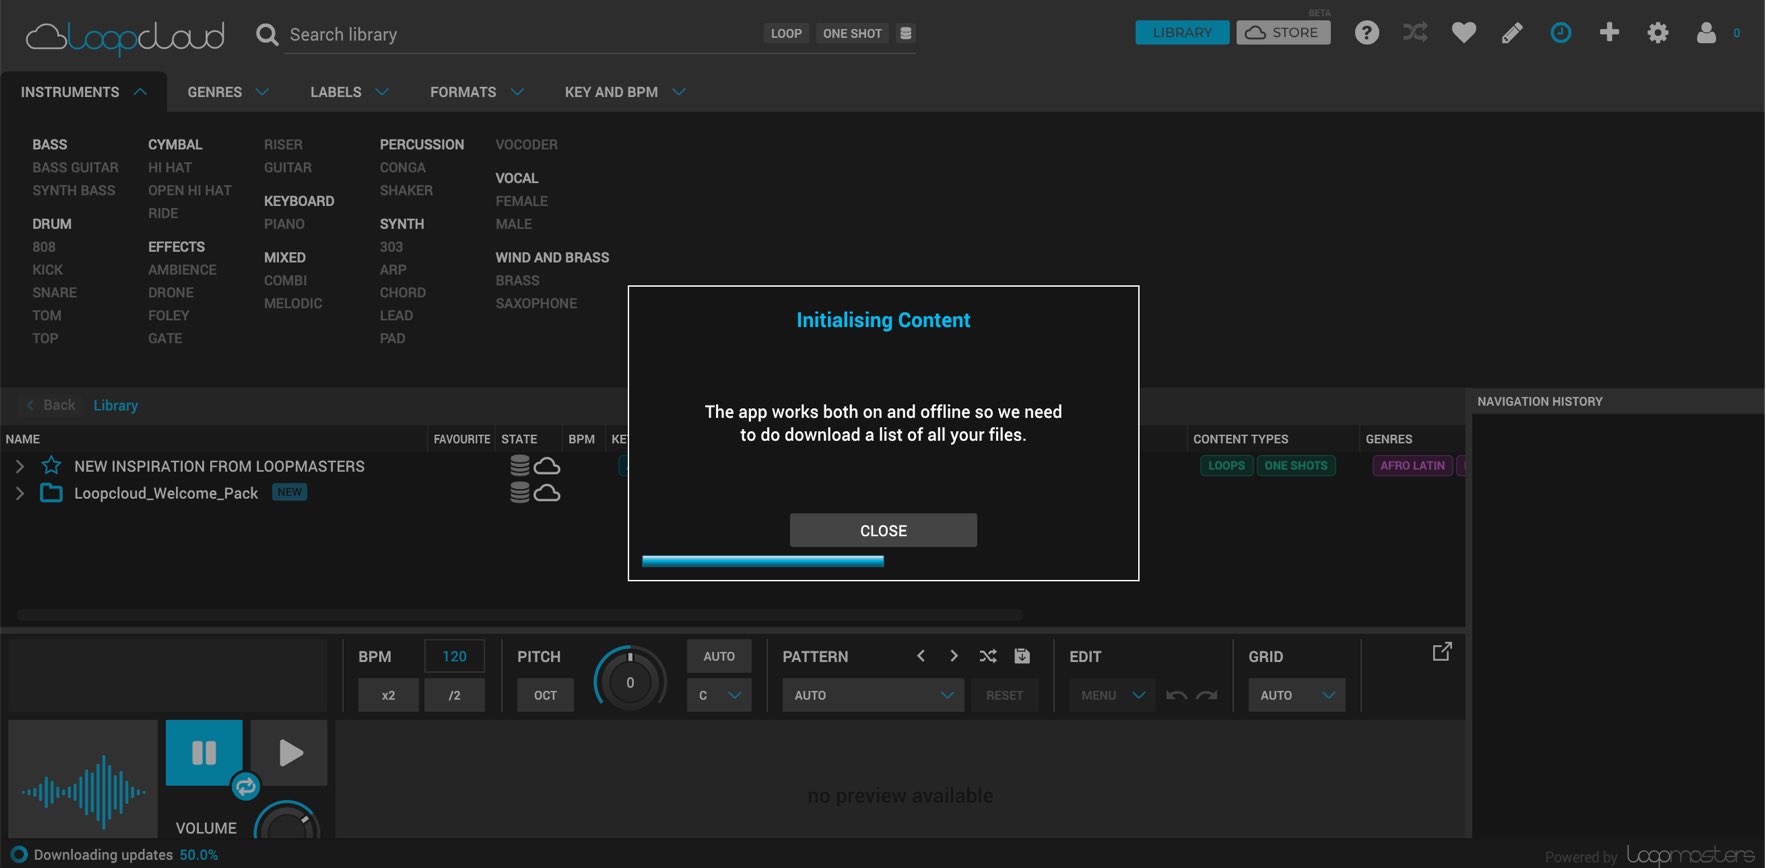Click the Back navigation link

click(x=51, y=405)
